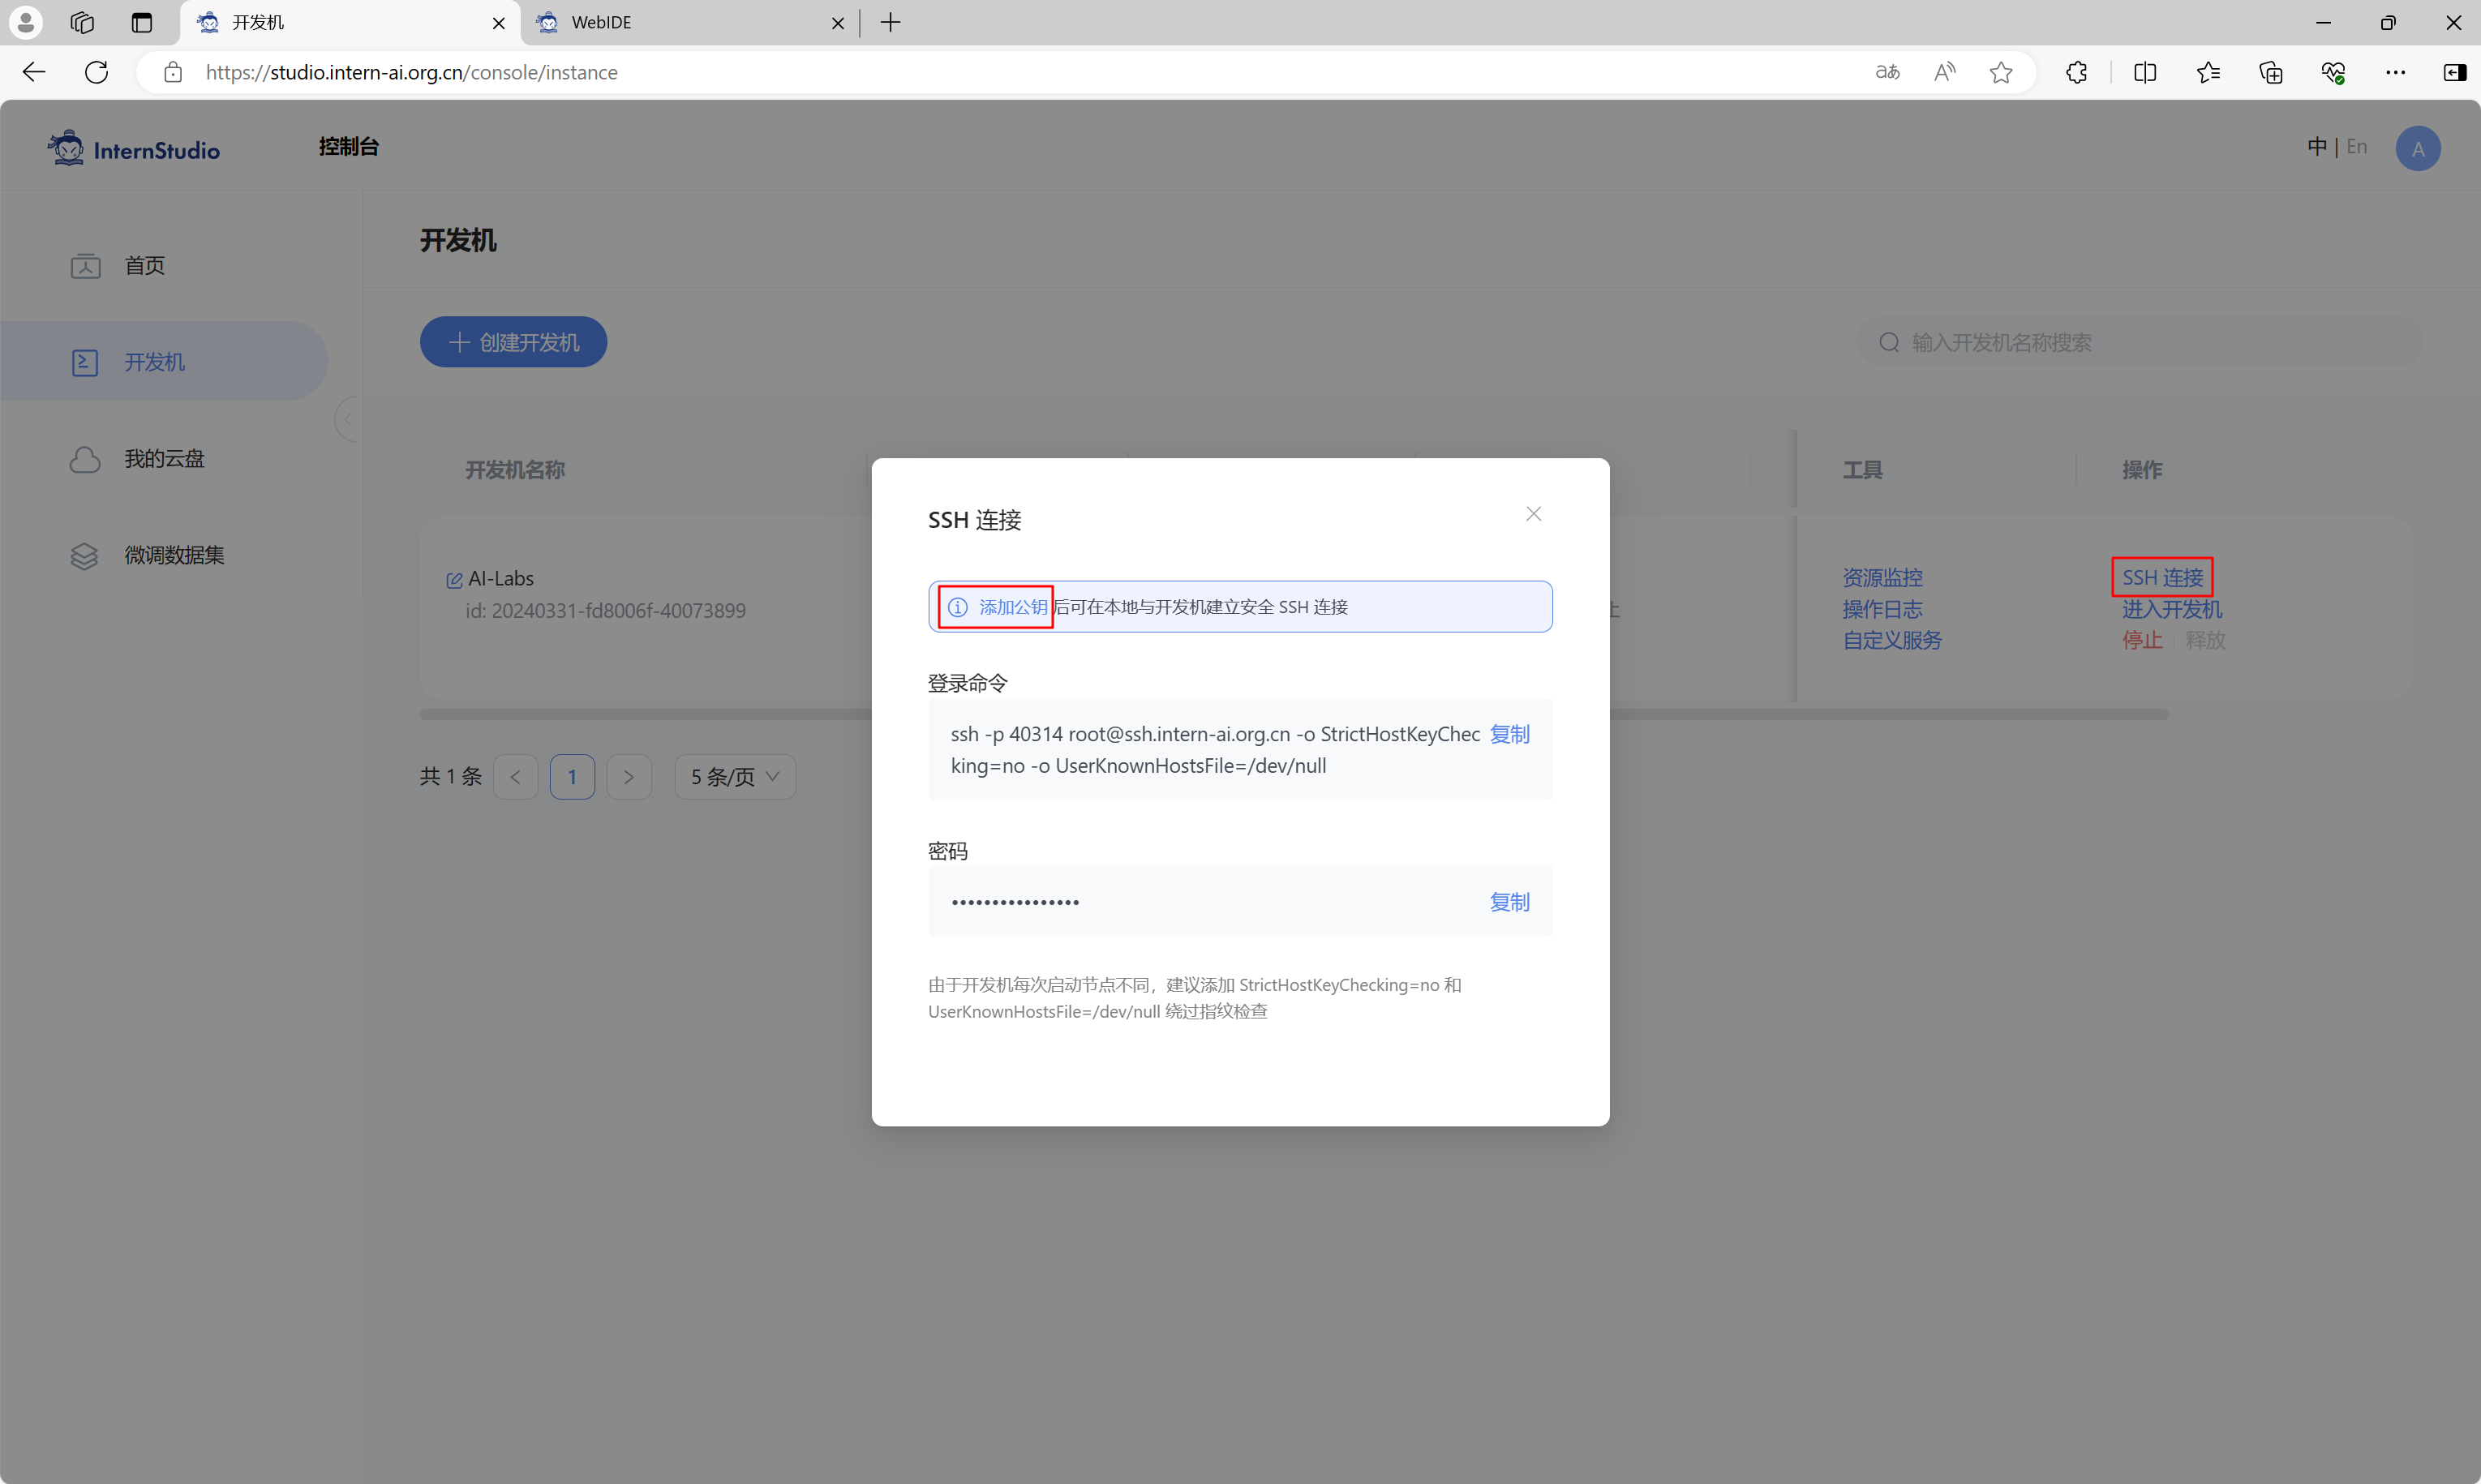Click the address bar URL

(x=411, y=72)
